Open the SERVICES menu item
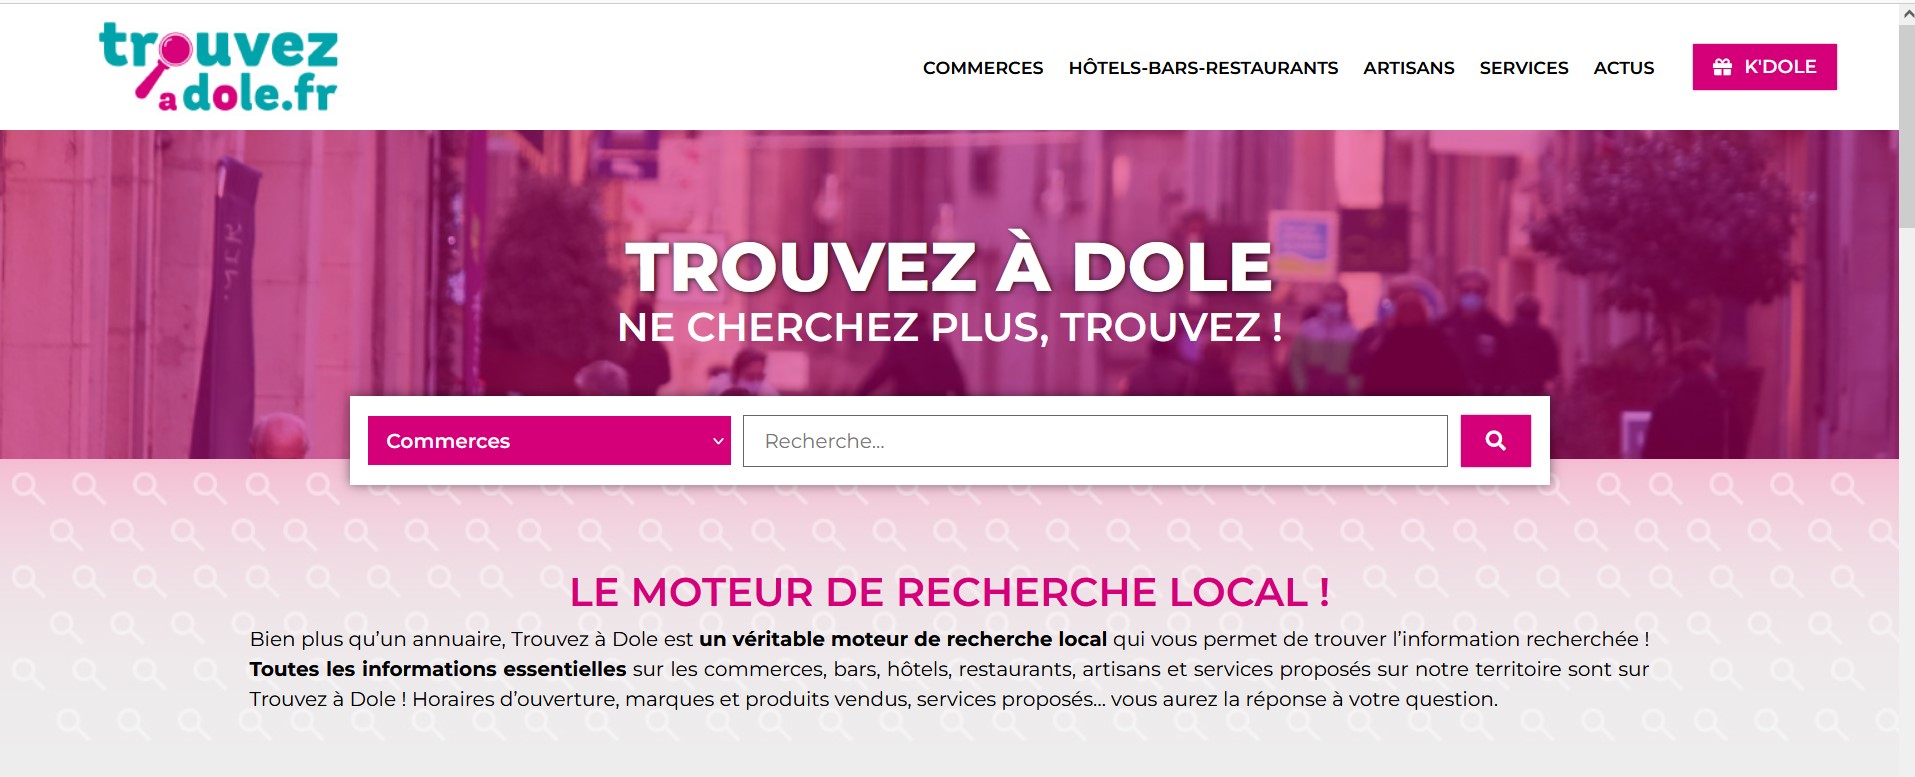The width and height of the screenshot is (1915, 777). pos(1524,68)
